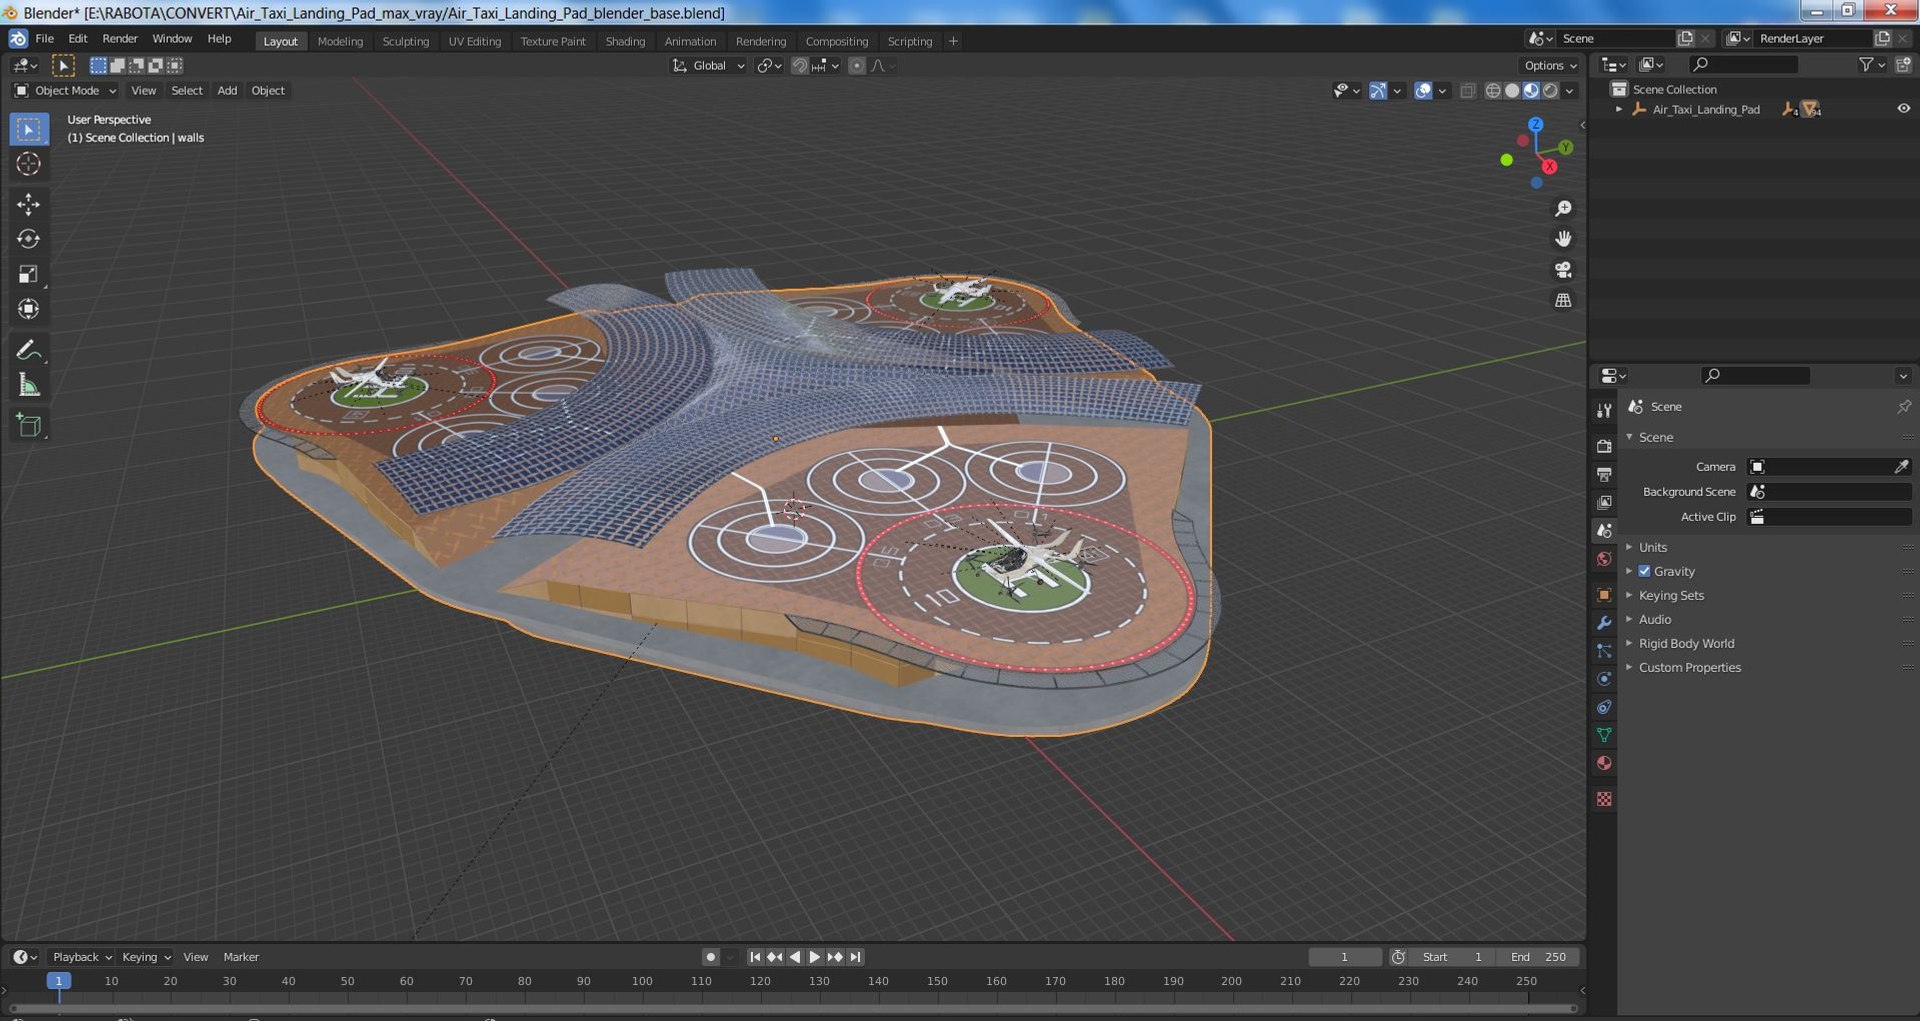Screen dimensions: 1920x1021
Task: Open the viewport Options dropdown
Action: click(1550, 66)
